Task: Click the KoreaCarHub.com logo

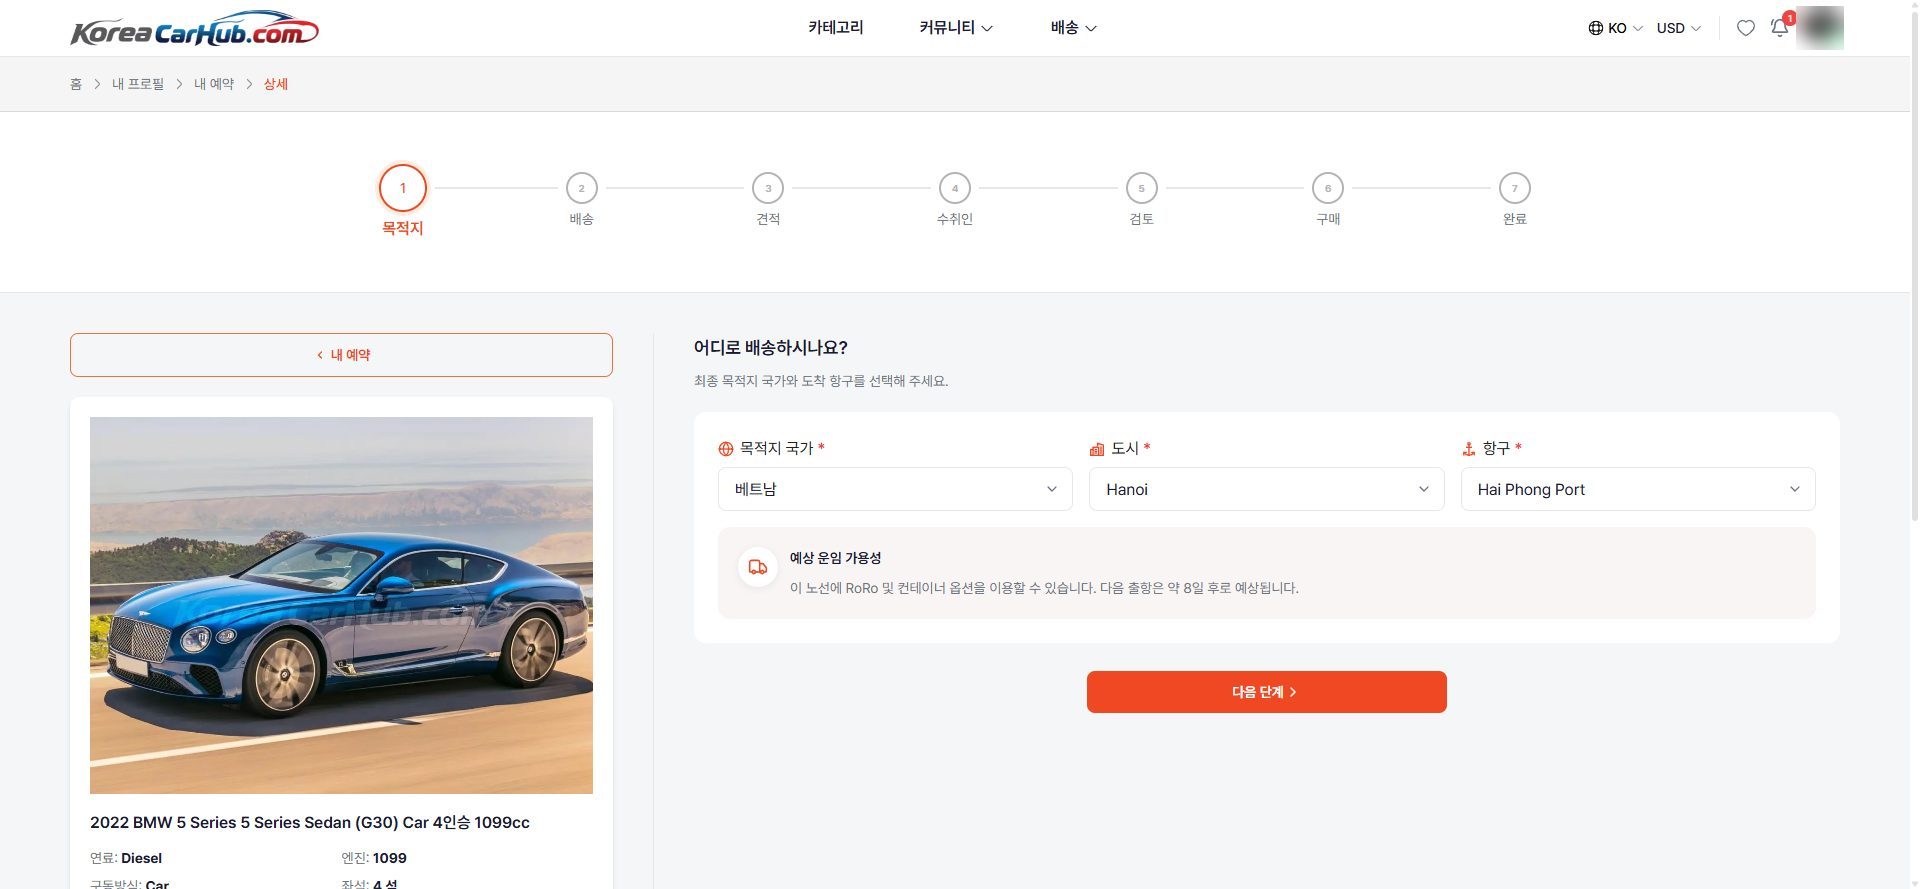Action: (195, 29)
